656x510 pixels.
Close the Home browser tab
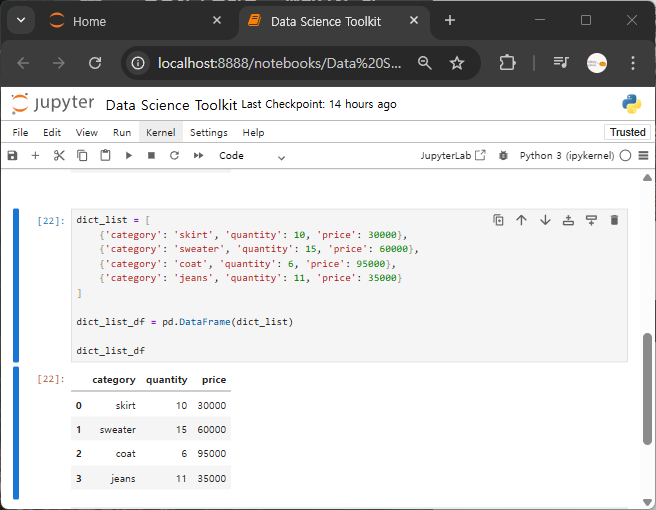click(x=217, y=20)
